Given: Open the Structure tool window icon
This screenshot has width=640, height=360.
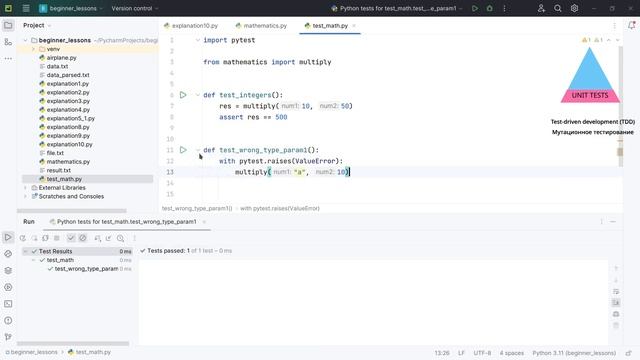Looking at the screenshot, I should pyautogui.click(x=8, y=42).
